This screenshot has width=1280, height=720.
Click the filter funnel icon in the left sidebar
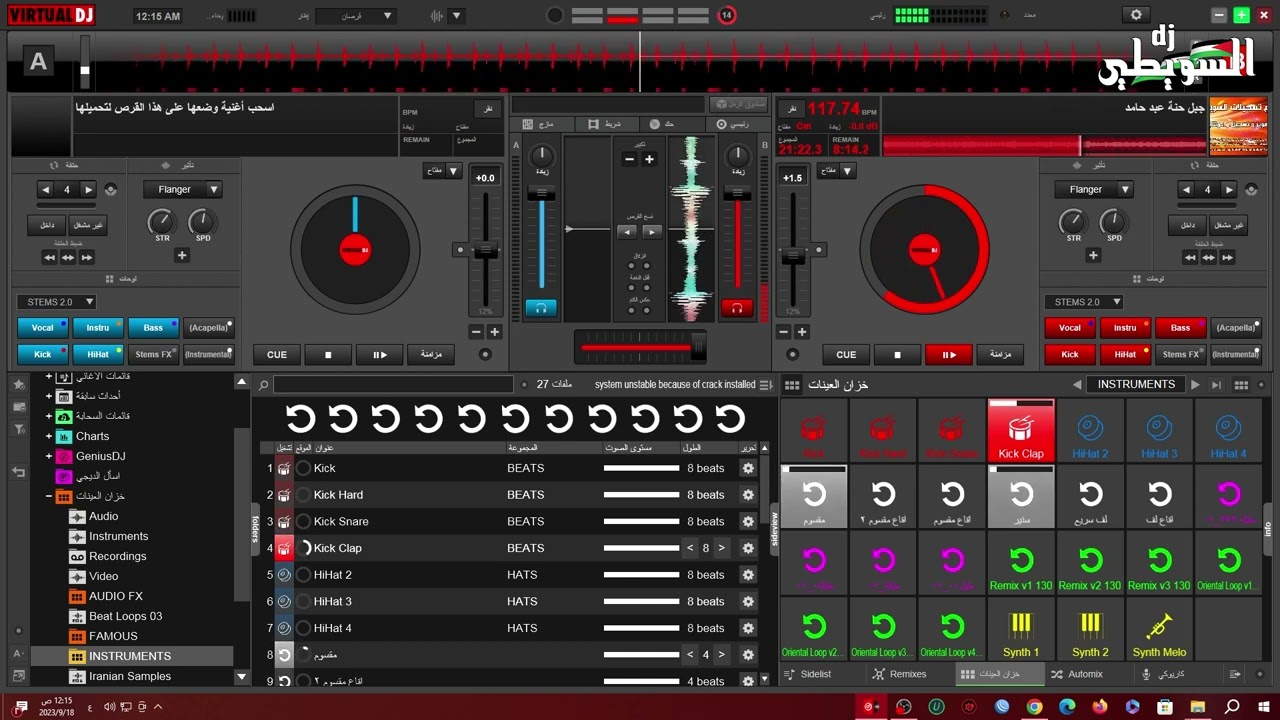pos(18,429)
